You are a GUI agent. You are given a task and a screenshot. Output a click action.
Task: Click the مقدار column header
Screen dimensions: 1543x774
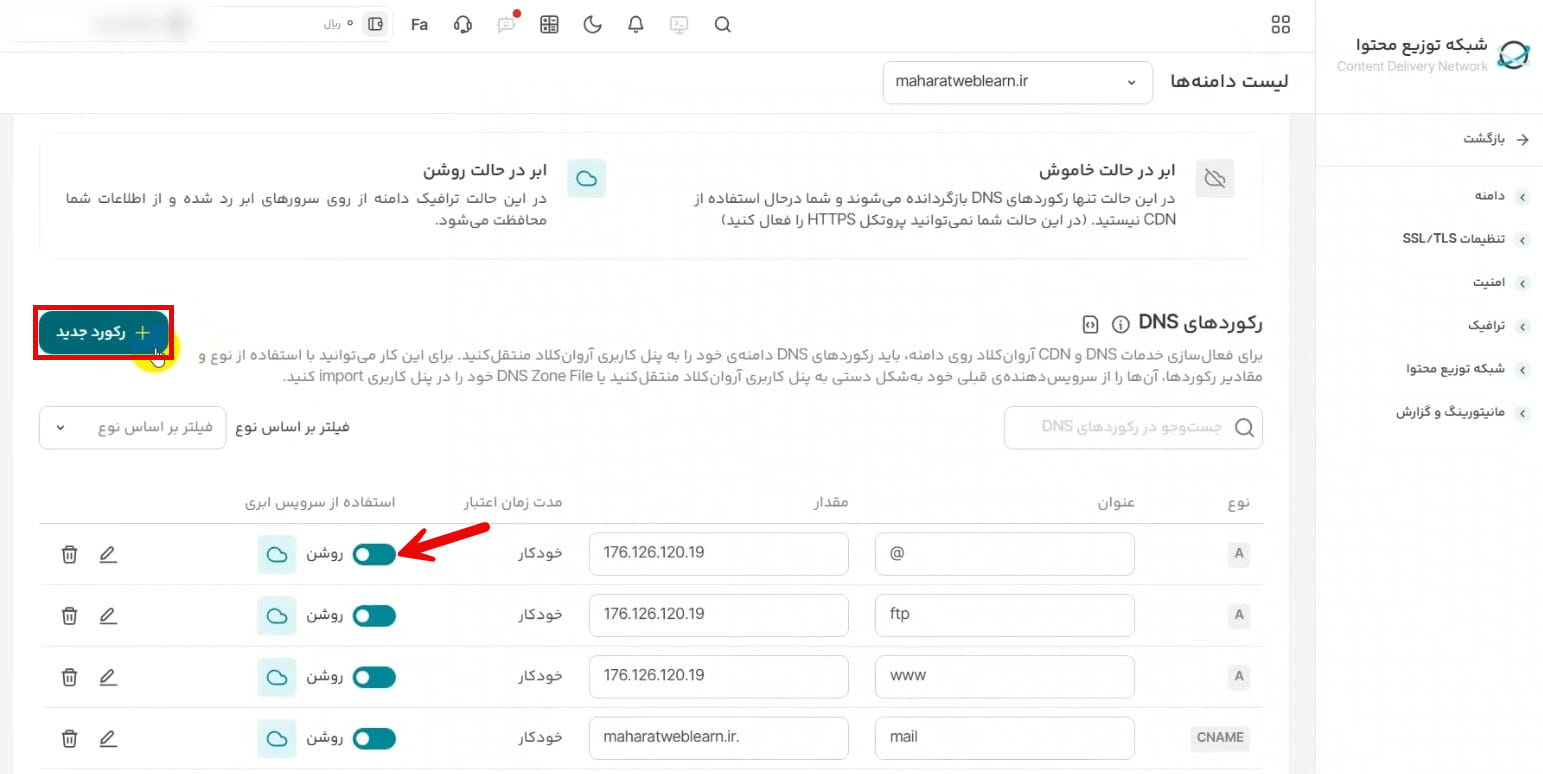coord(829,502)
